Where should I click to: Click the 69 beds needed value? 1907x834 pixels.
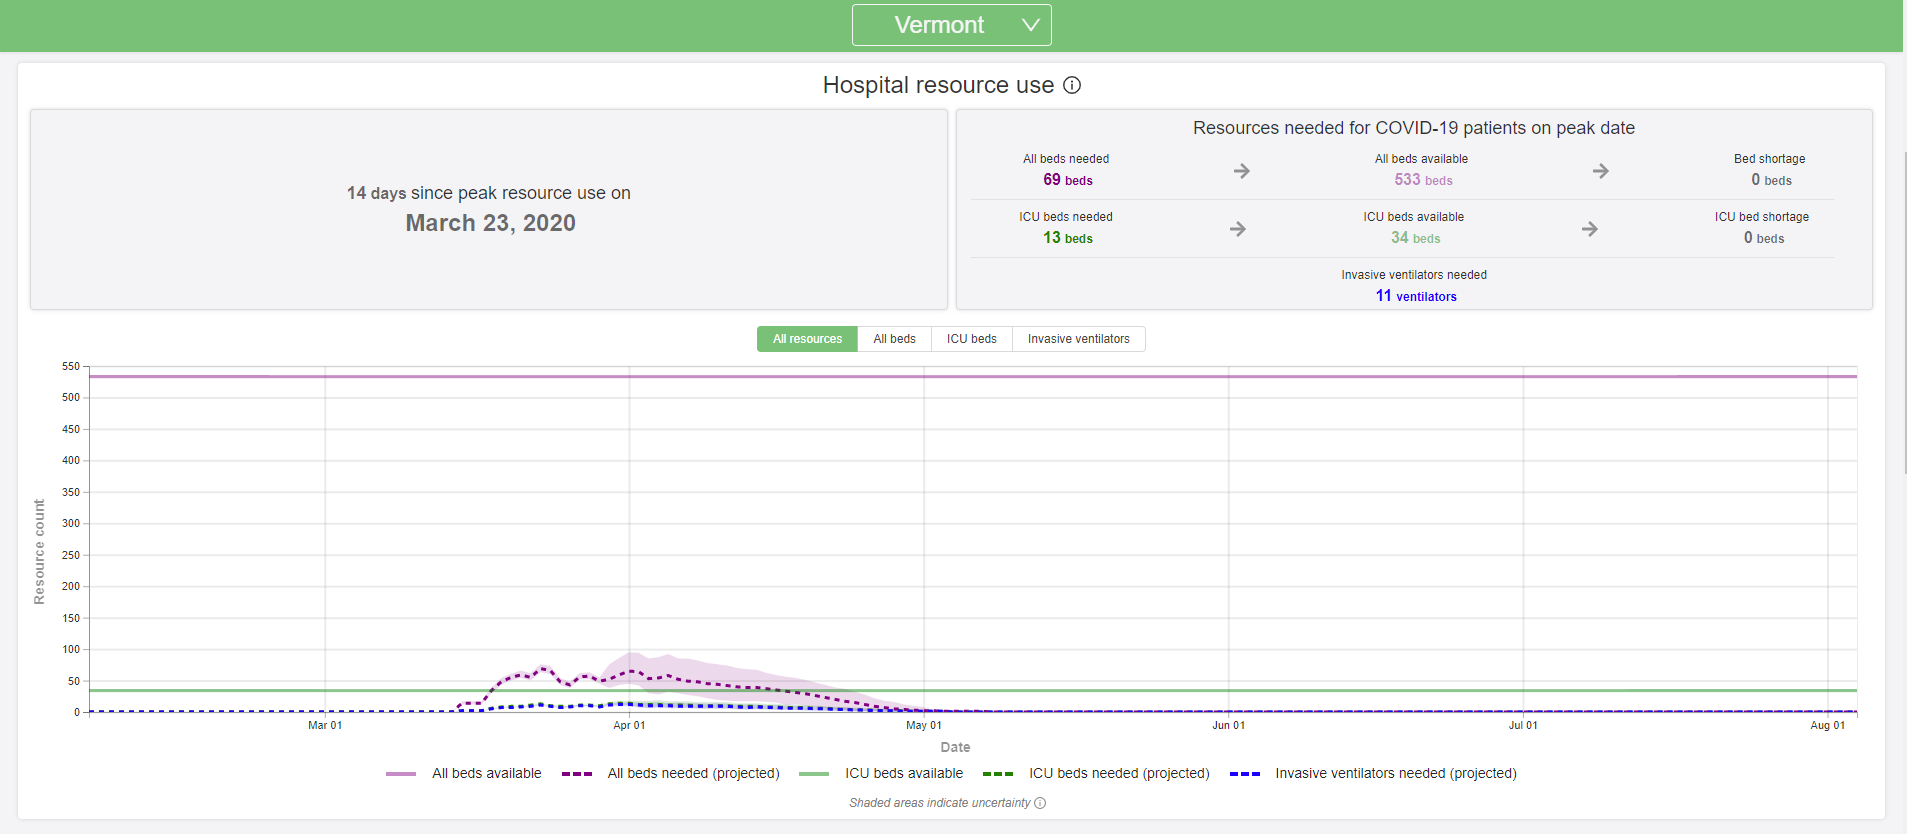[1067, 180]
